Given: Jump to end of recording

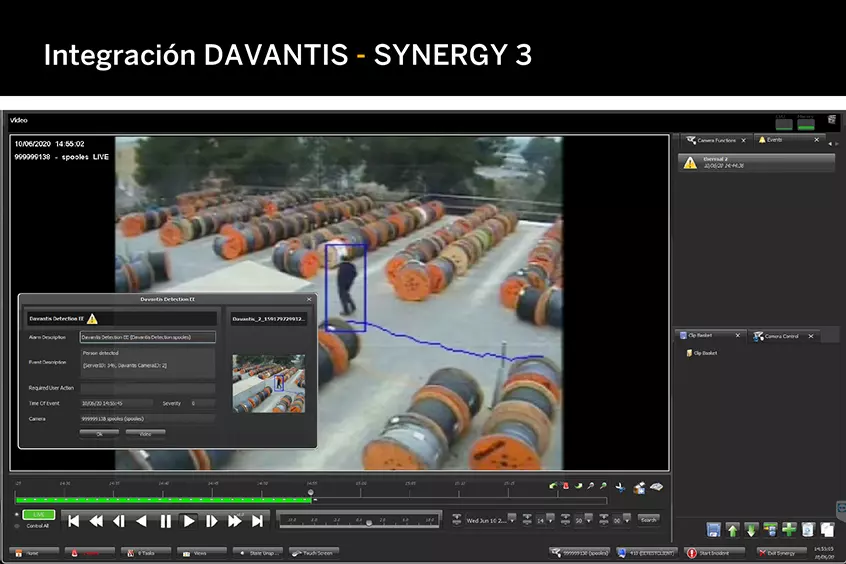Looking at the screenshot, I should (x=257, y=521).
